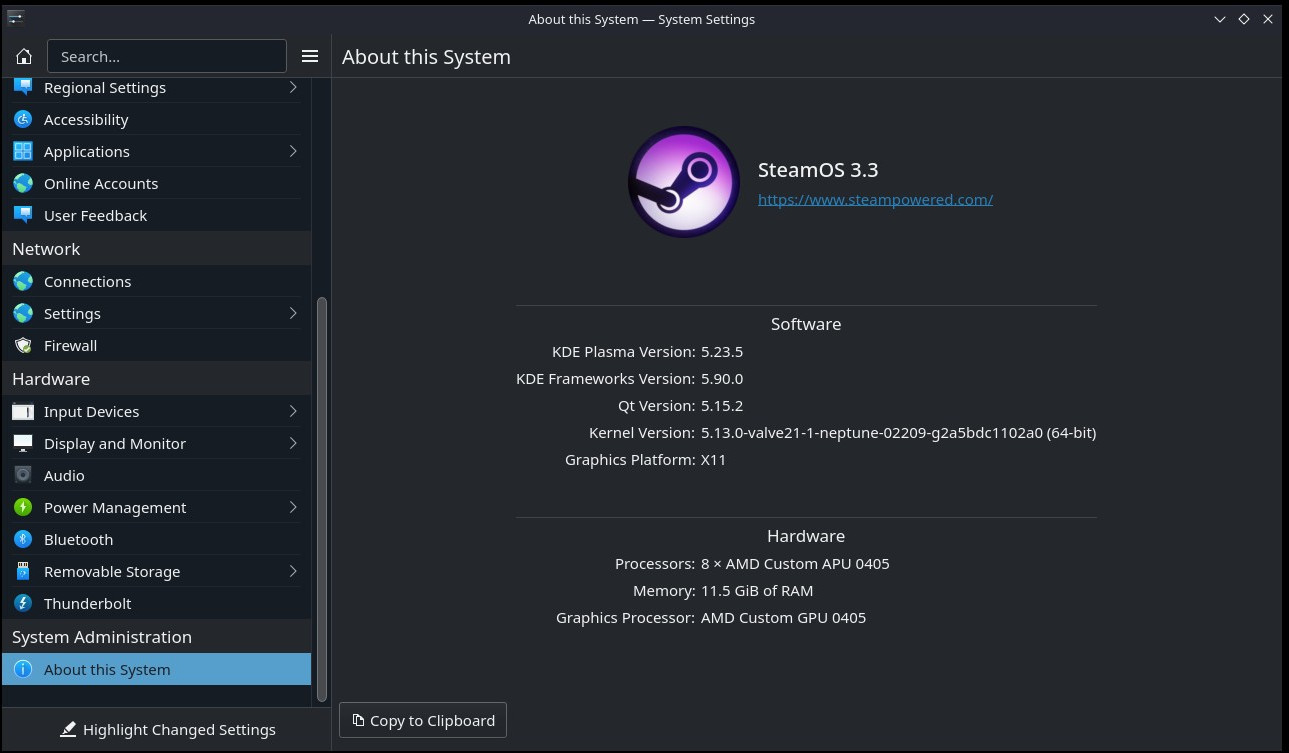The height and width of the screenshot is (753, 1289).
Task: Minimize the System Settings window
Action: click(1220, 19)
